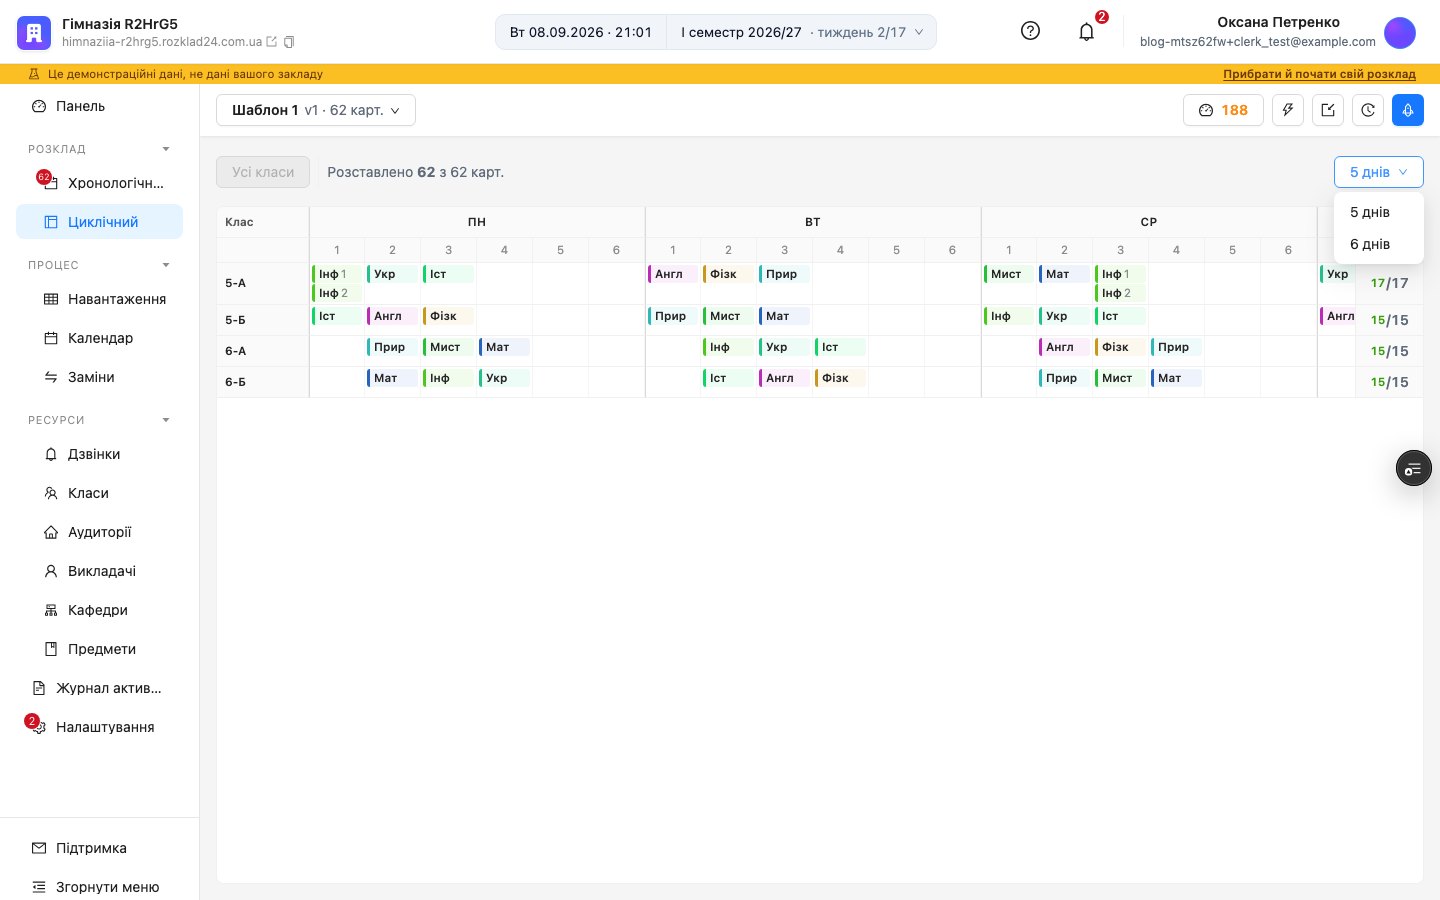Click the blue rocket publish button
This screenshot has width=1440, height=900.
point(1408,110)
